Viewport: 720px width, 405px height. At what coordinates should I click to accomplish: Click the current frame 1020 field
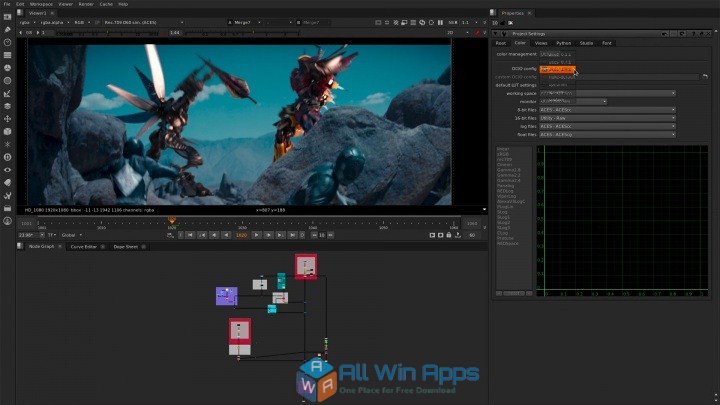coord(242,235)
